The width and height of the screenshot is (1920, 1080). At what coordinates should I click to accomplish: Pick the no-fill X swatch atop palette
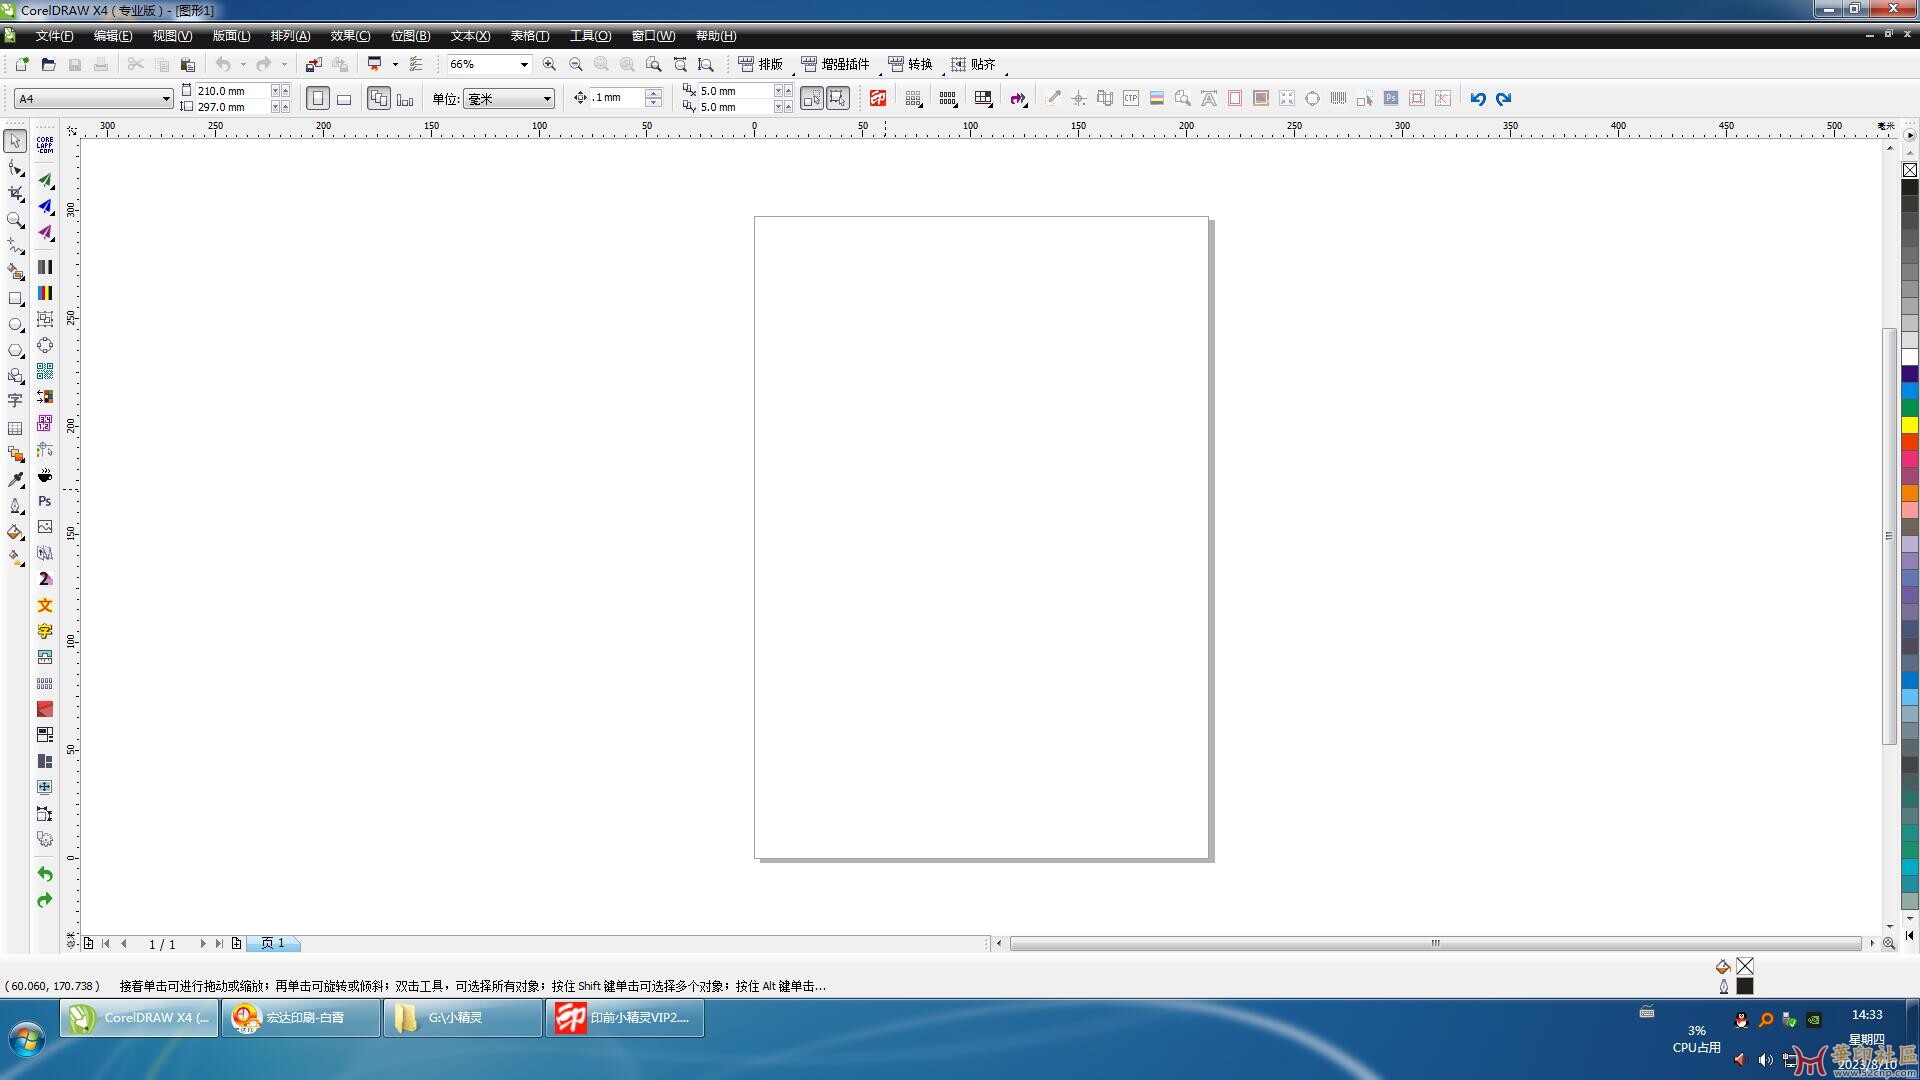pos(1909,170)
